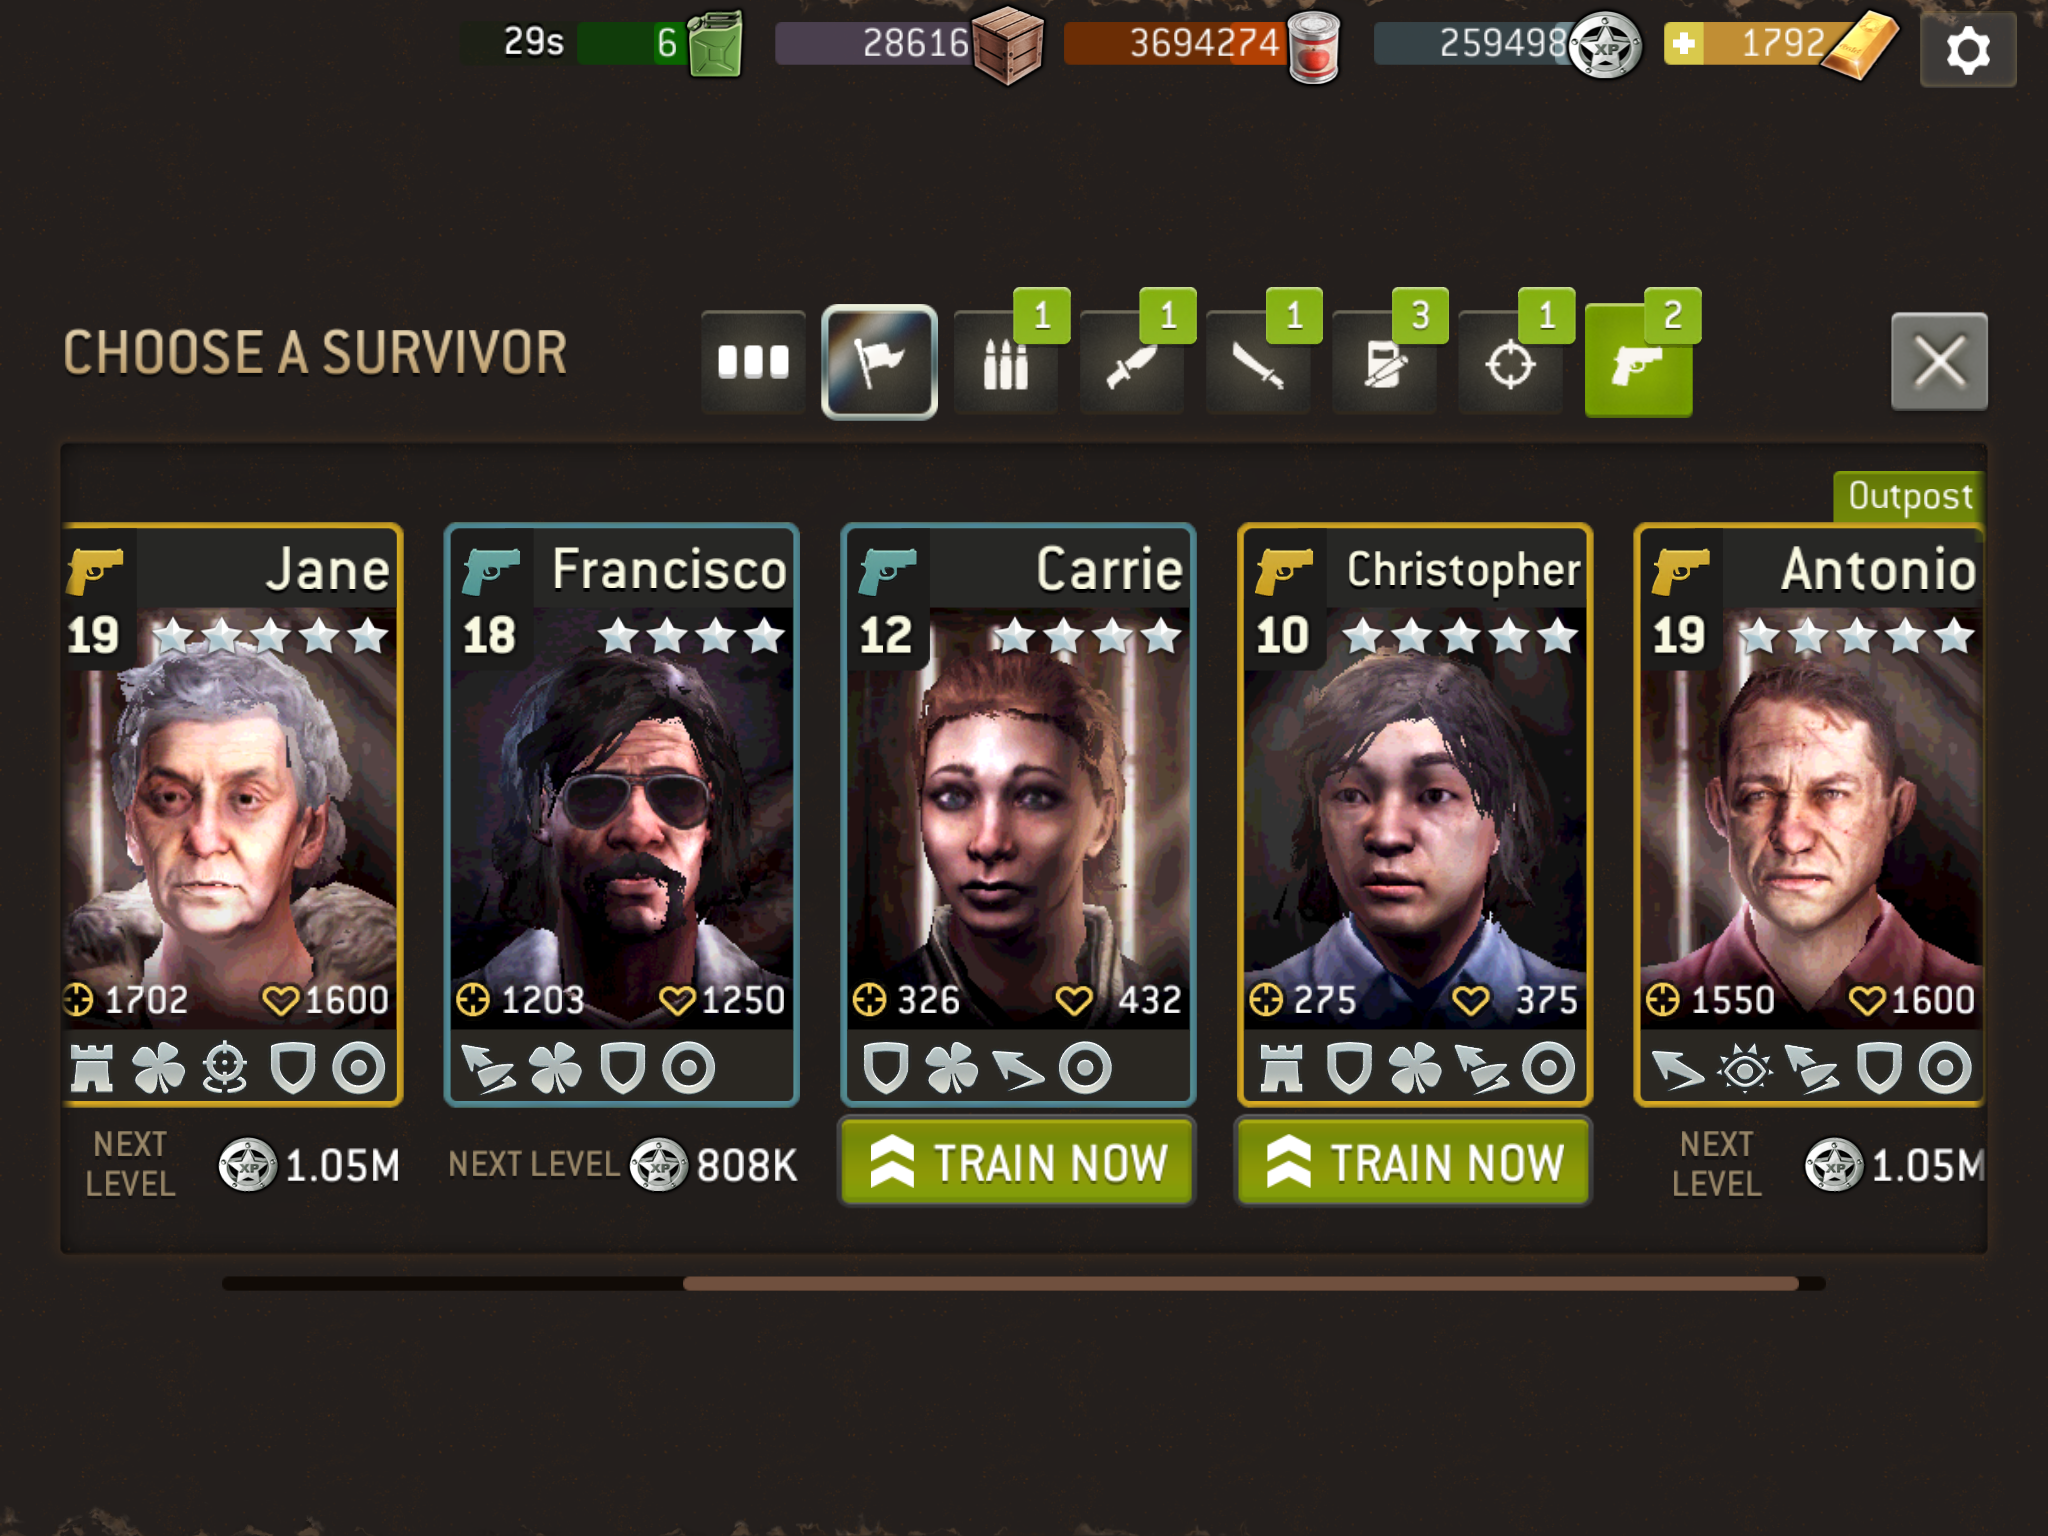Tap the tomato can supplies icon
2048x1536 pixels.
pos(1314,47)
